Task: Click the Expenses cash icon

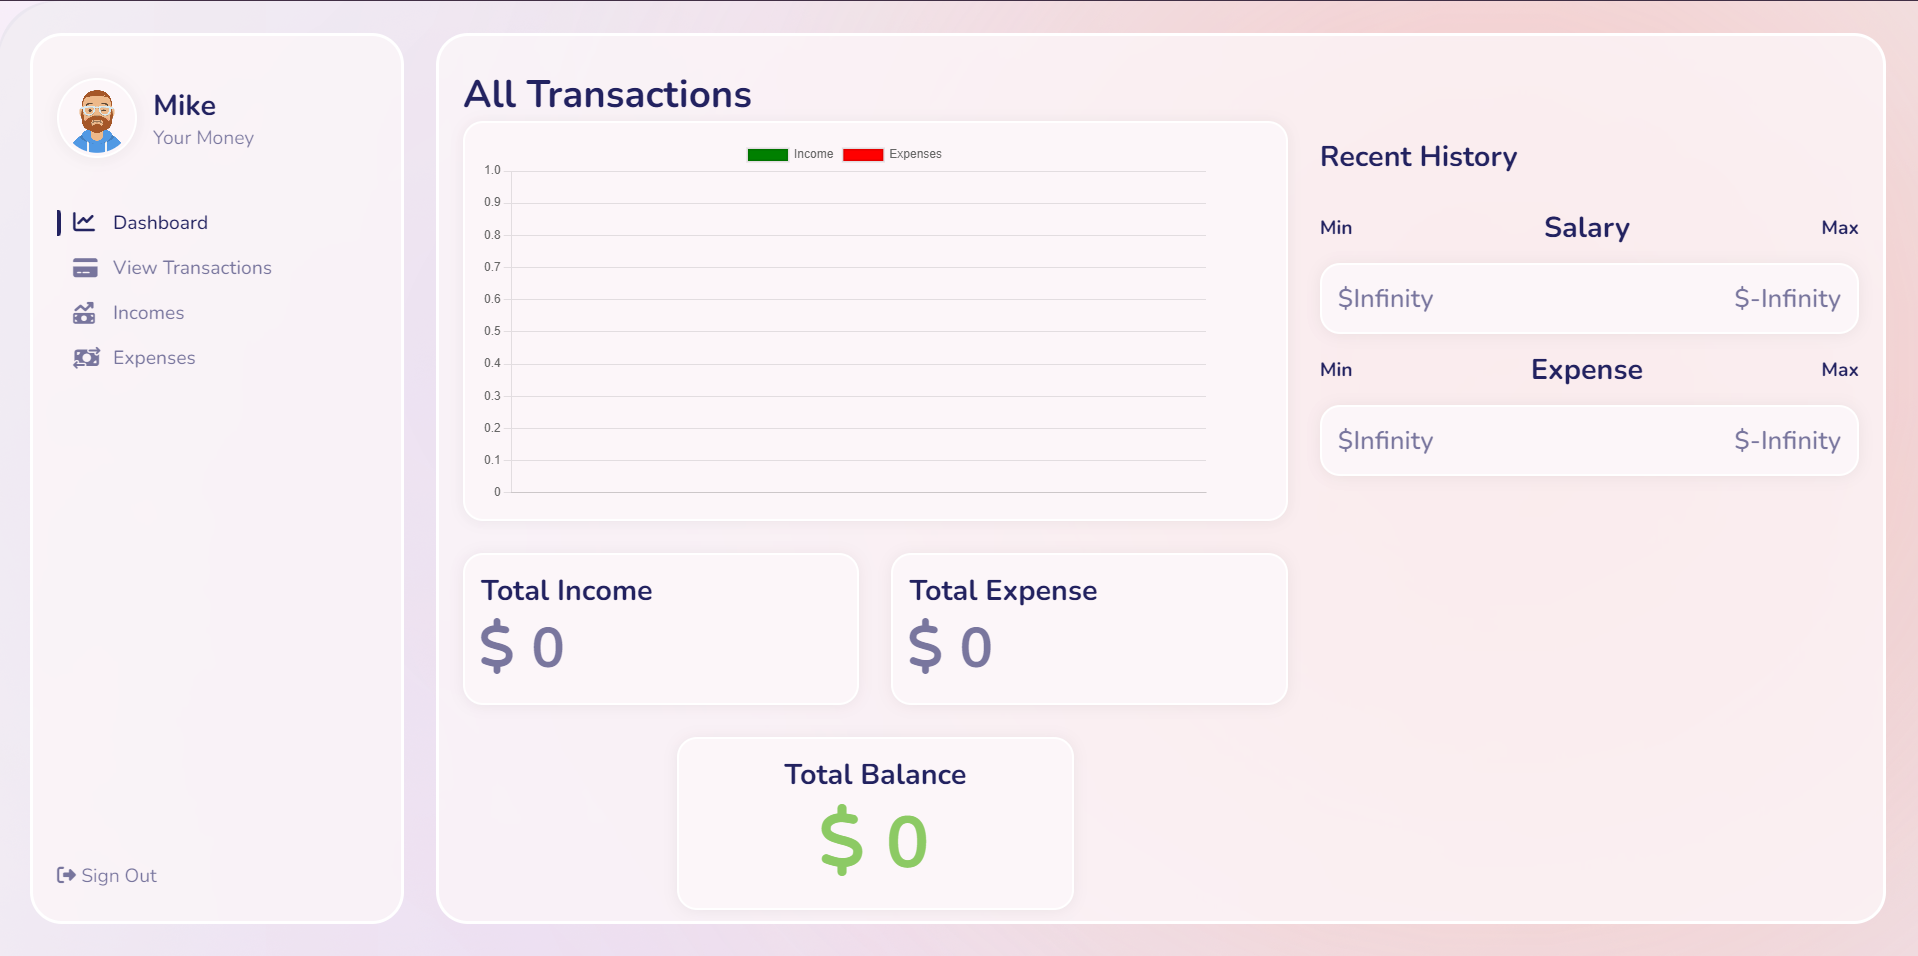Action: [x=86, y=358]
